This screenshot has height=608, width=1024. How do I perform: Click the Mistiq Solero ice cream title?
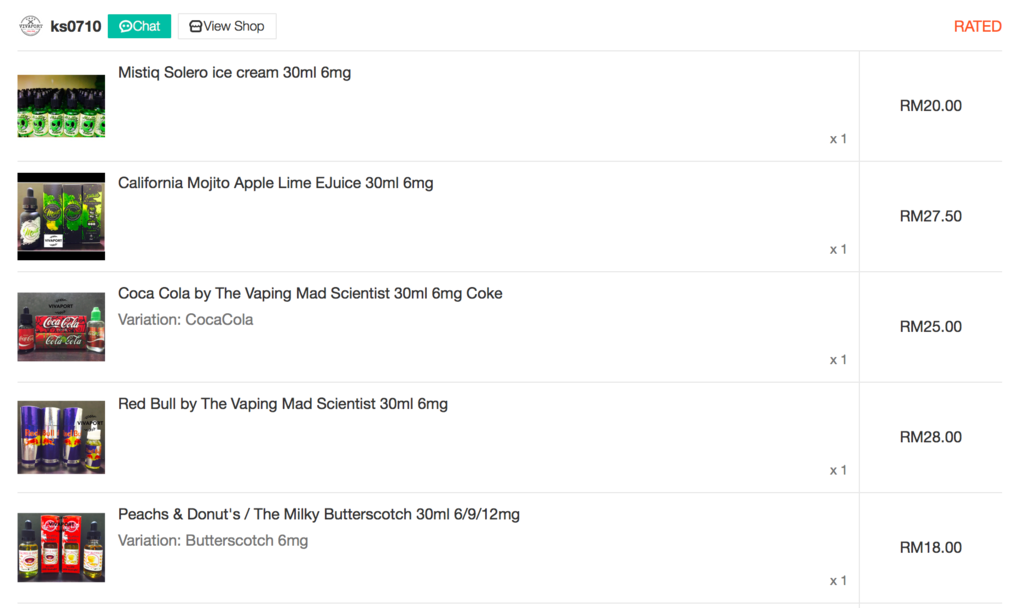click(234, 73)
